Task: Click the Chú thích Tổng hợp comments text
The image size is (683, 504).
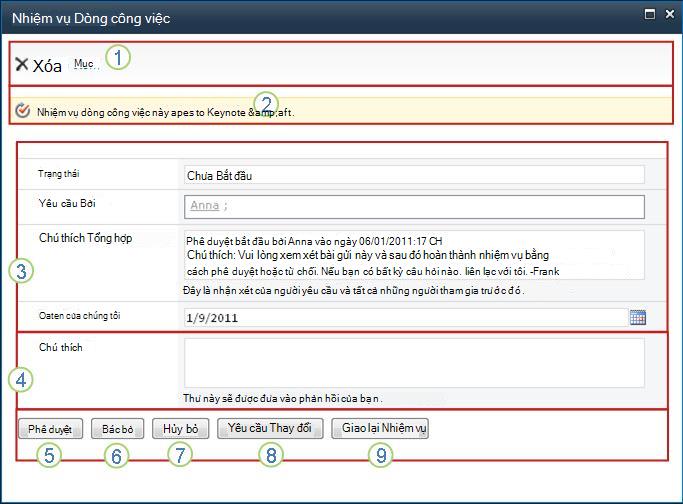Action: (414, 255)
